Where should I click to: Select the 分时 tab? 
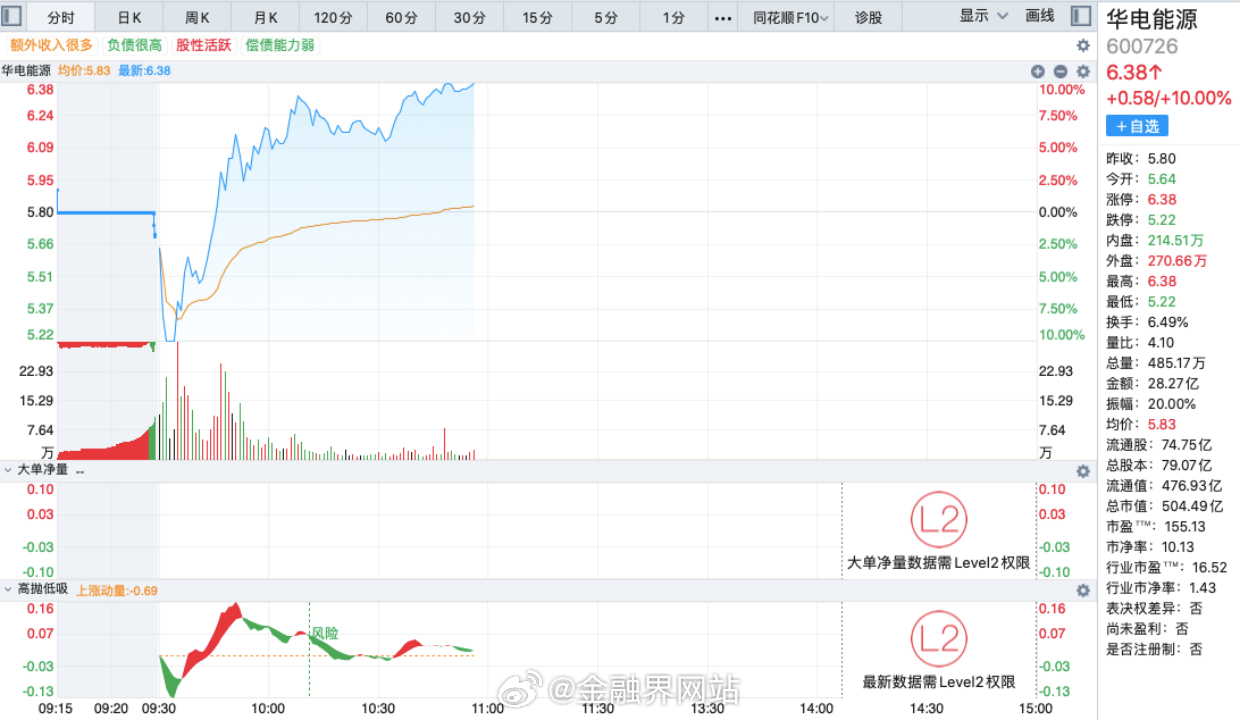point(61,17)
